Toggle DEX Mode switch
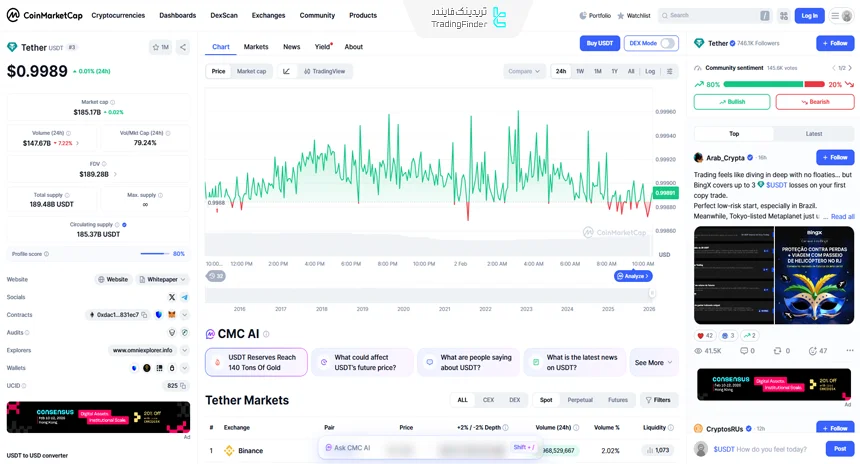860x464 pixels. click(667, 43)
